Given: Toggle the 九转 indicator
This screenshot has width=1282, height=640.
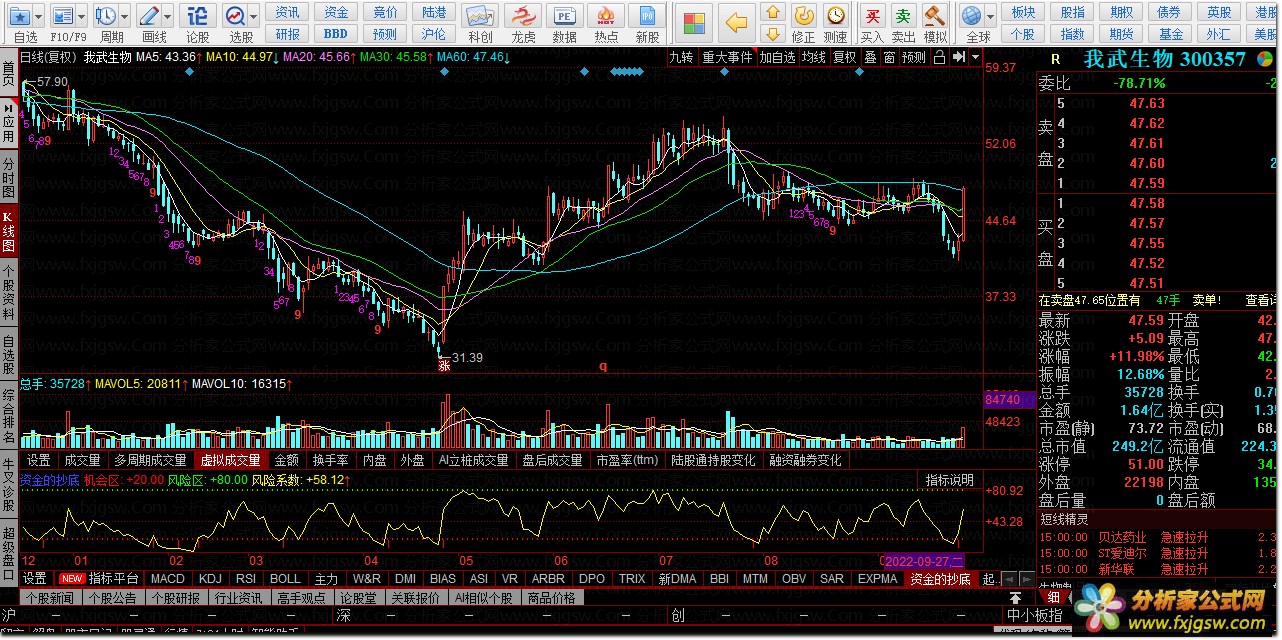Looking at the screenshot, I should click(681, 57).
